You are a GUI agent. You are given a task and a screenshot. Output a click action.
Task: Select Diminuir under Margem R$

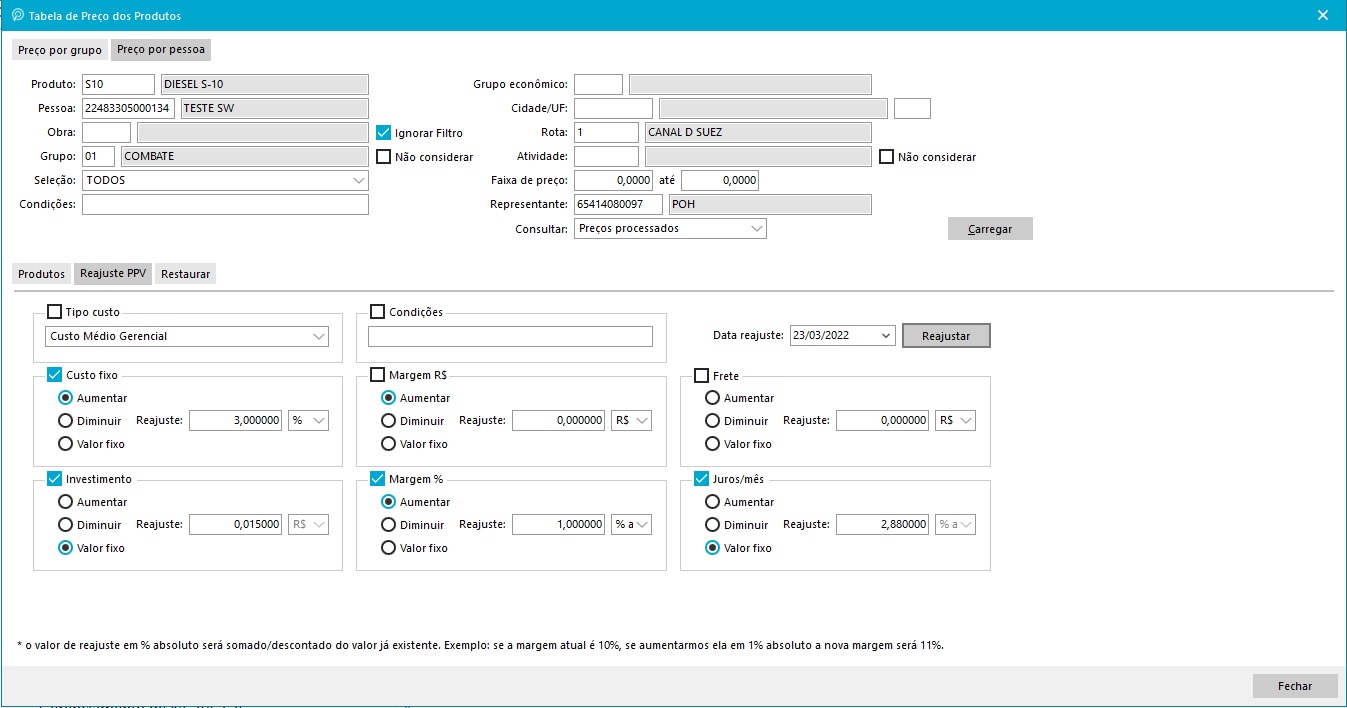click(x=389, y=421)
